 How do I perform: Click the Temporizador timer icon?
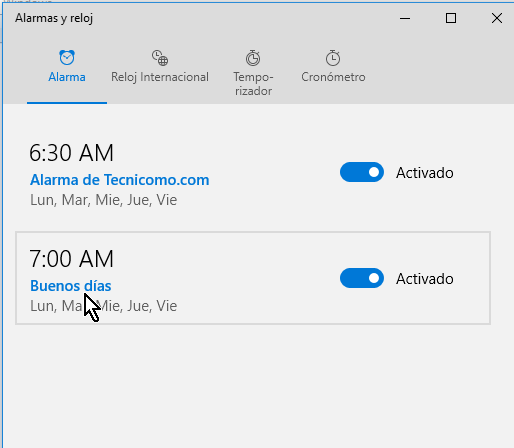(253, 58)
